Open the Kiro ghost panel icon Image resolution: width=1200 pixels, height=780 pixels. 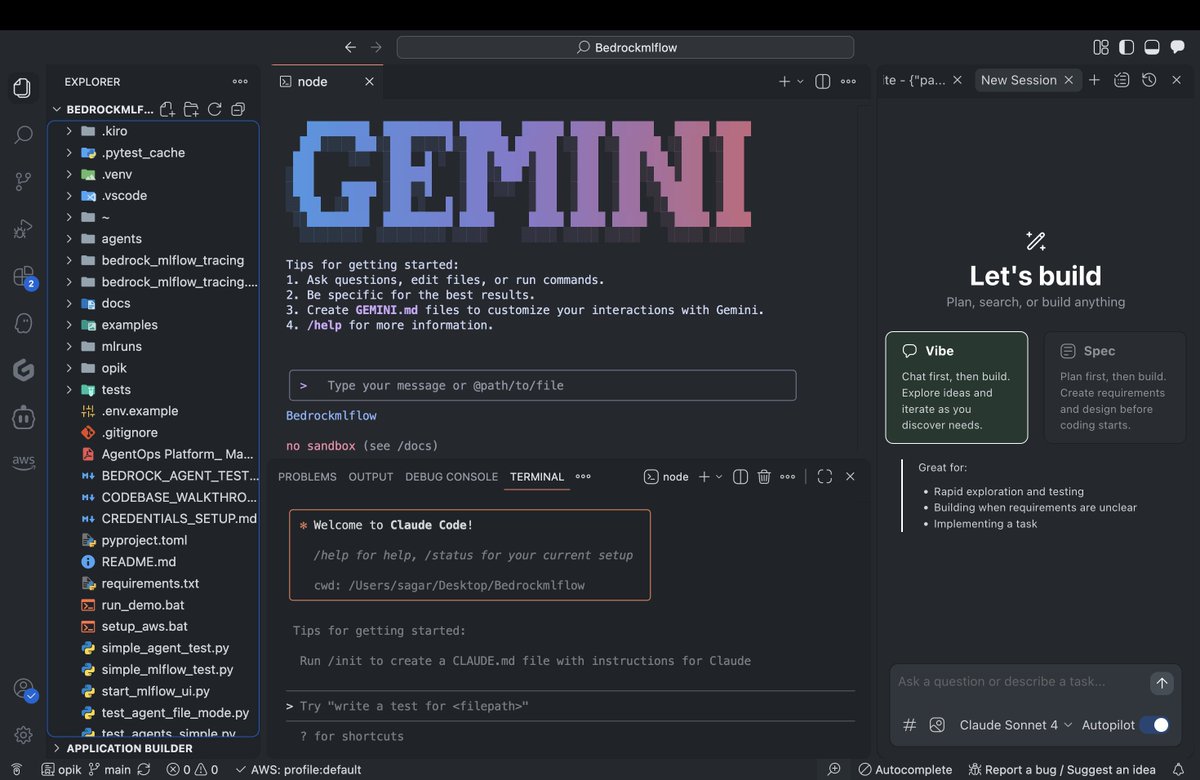(x=23, y=323)
